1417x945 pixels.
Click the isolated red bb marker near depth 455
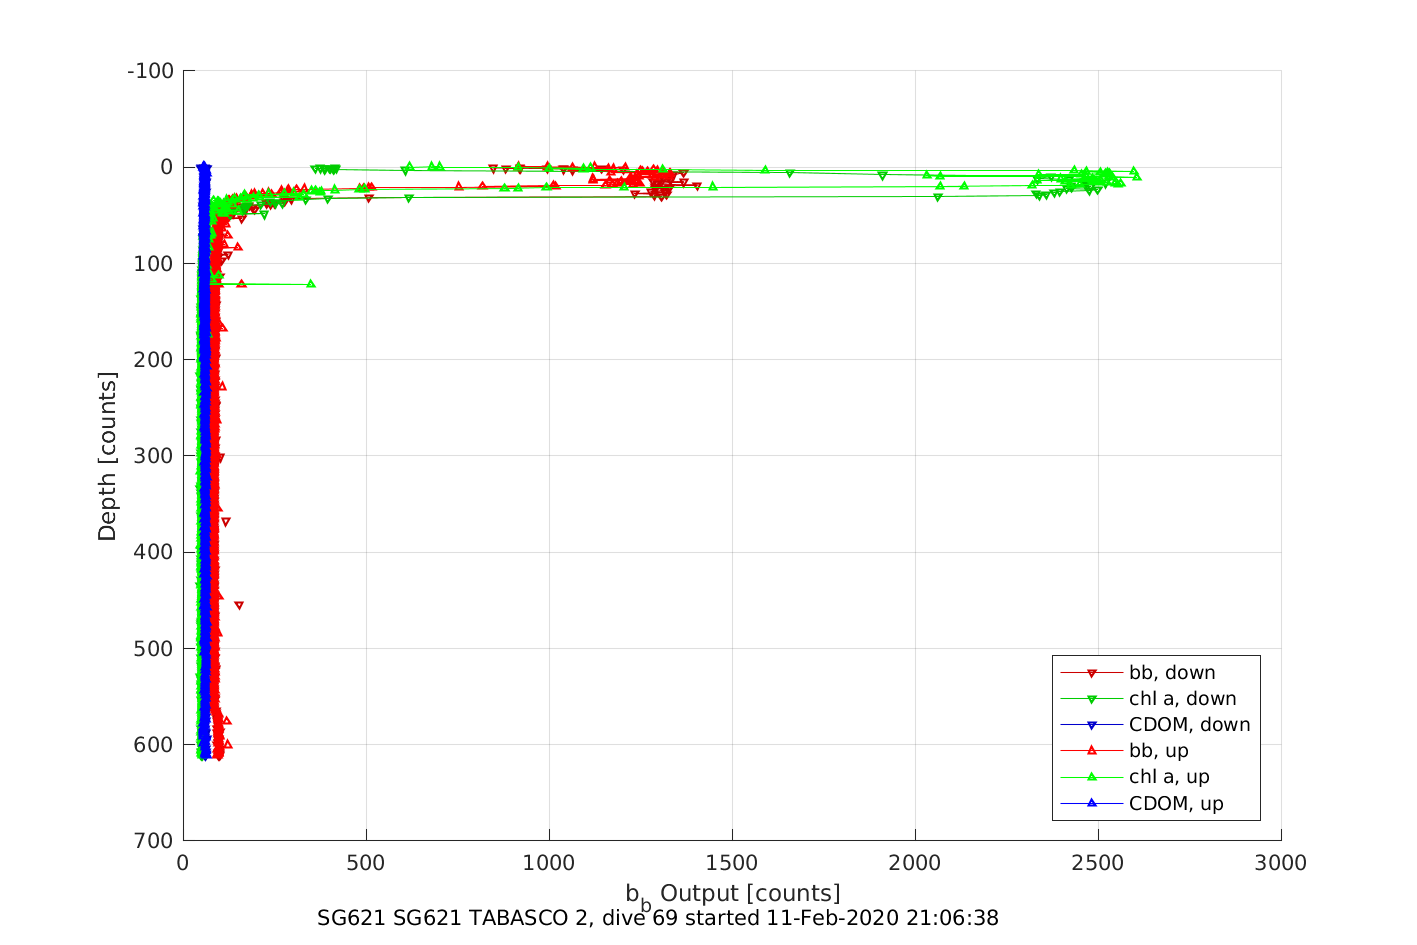[x=239, y=605]
